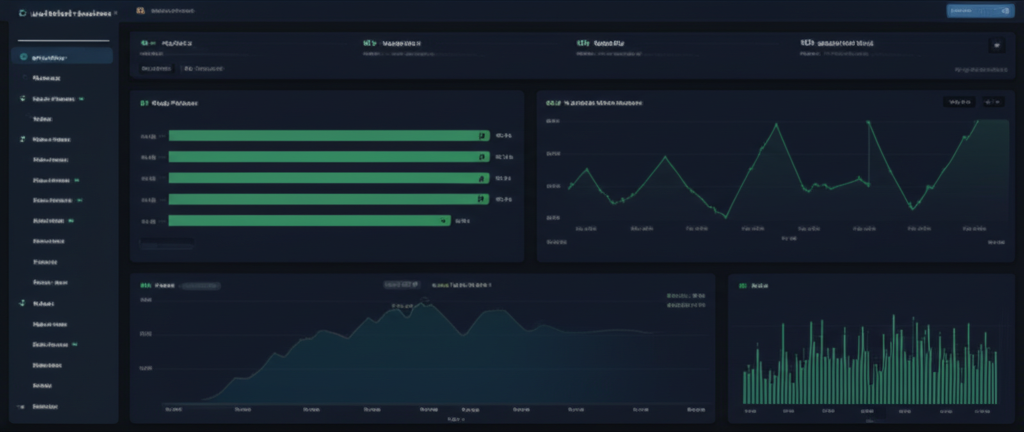Click the icon at the end of the fourth green bar
This screenshot has height=432, width=1024.
[x=481, y=199]
